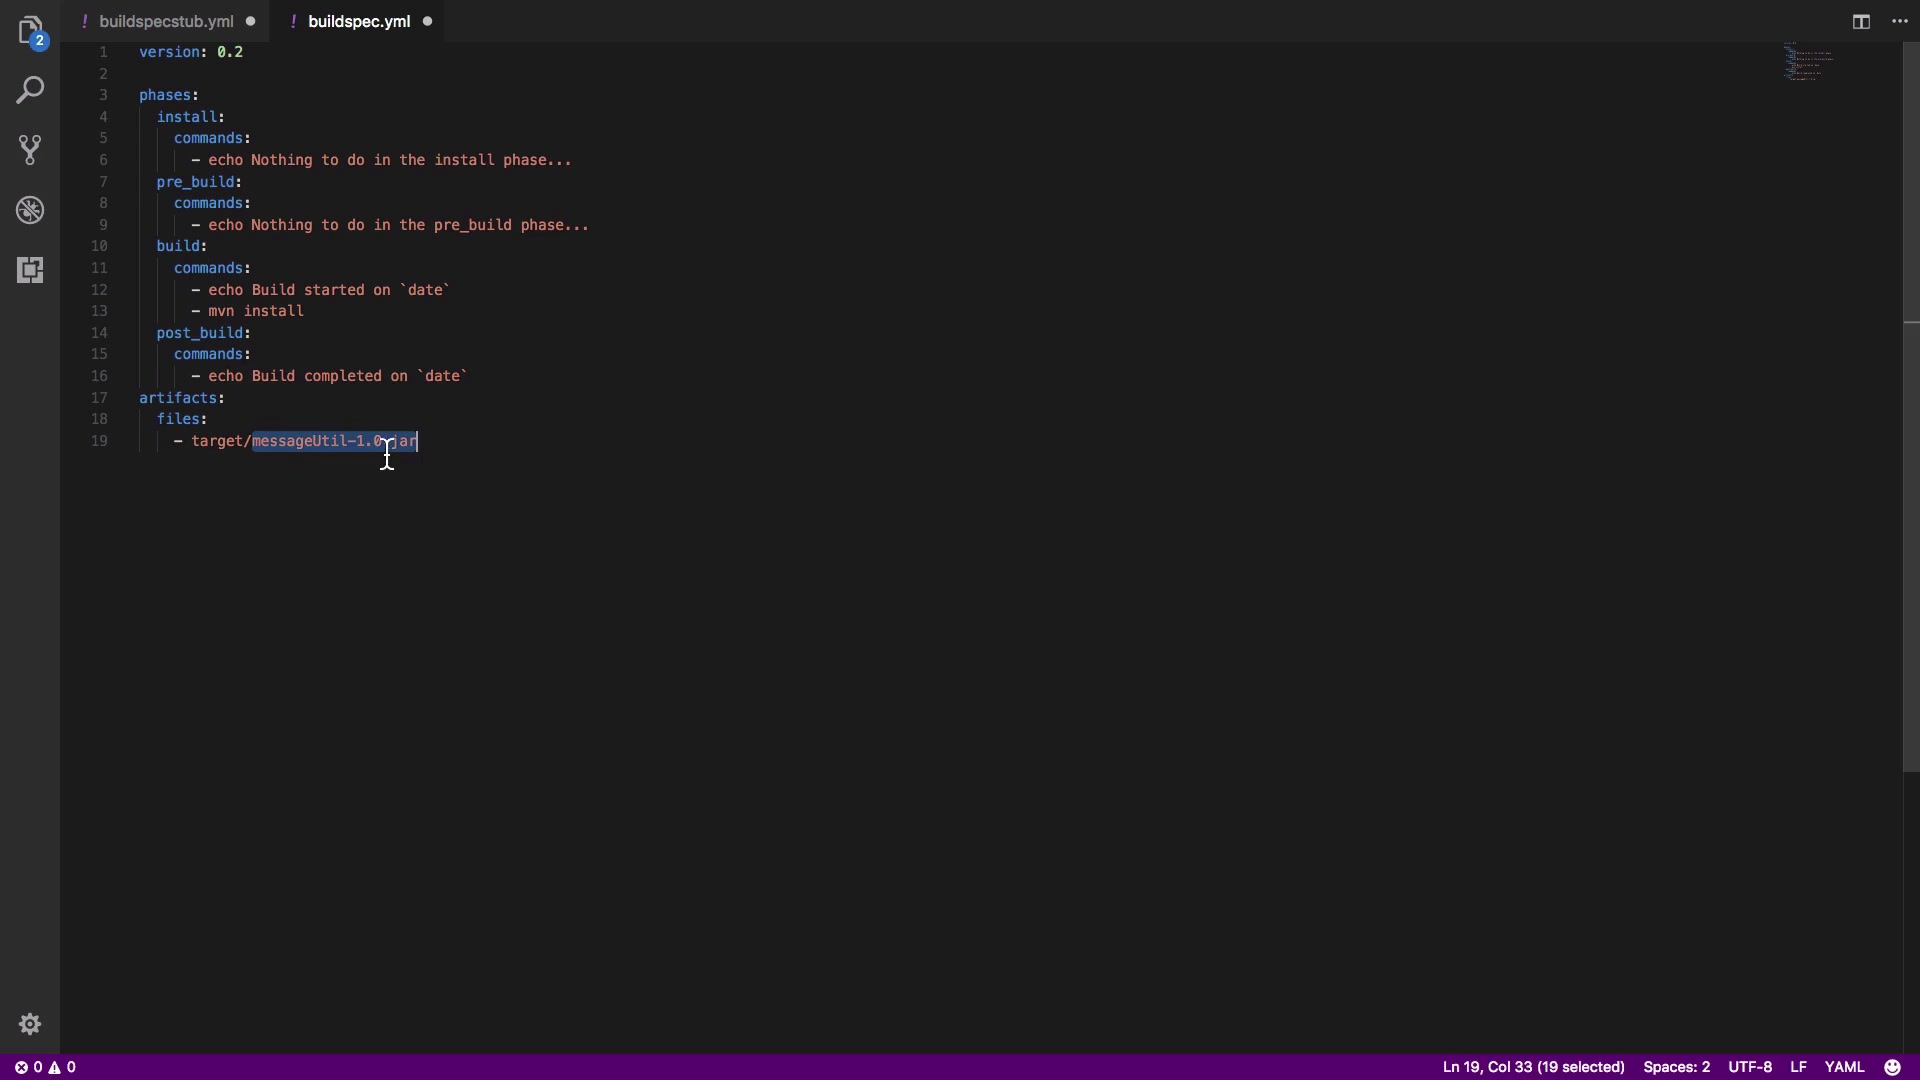Screen dimensions: 1920x1080
Task: Open the Source Control view
Action: tap(30, 150)
